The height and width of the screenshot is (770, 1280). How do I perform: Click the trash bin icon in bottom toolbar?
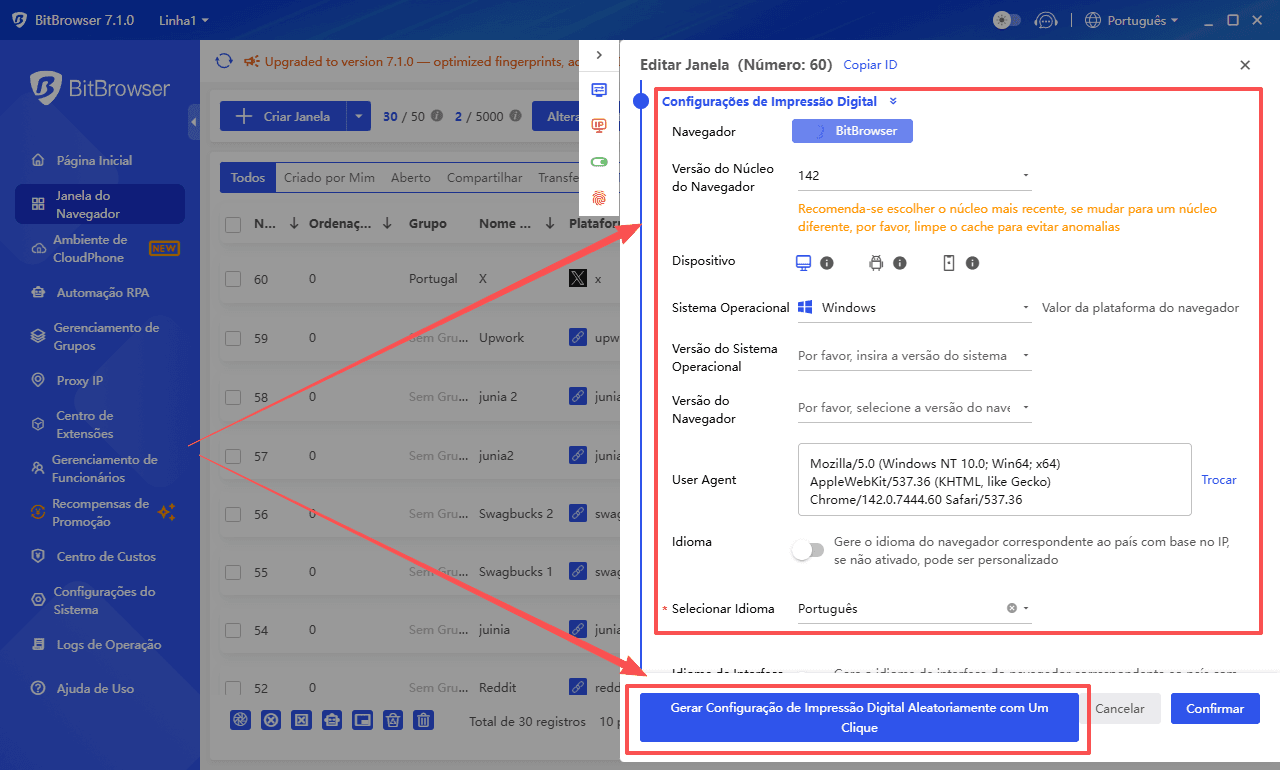[x=423, y=719]
